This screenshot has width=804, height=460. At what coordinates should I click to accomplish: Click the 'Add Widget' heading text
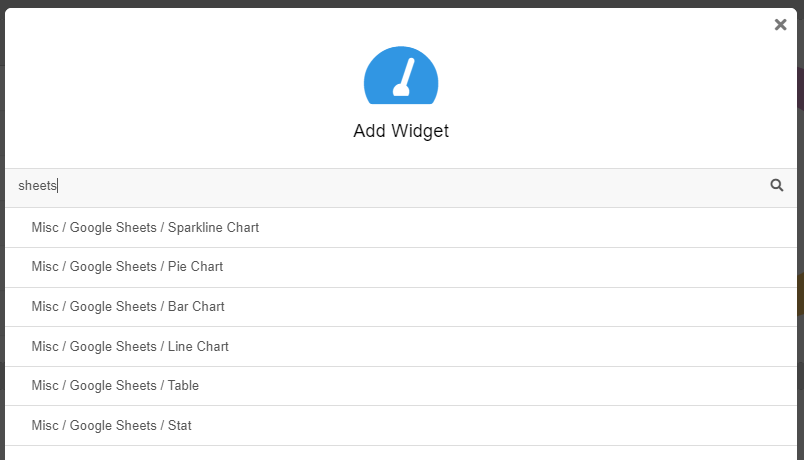click(401, 131)
